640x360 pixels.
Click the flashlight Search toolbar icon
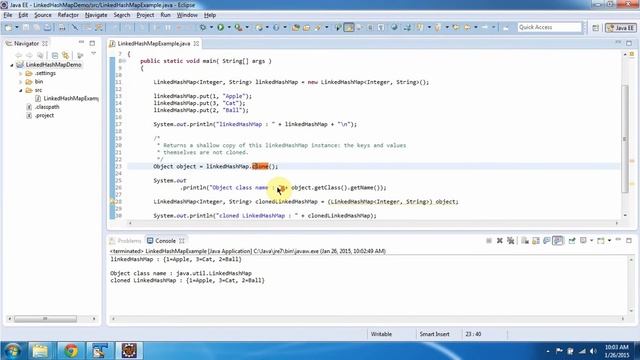318,27
